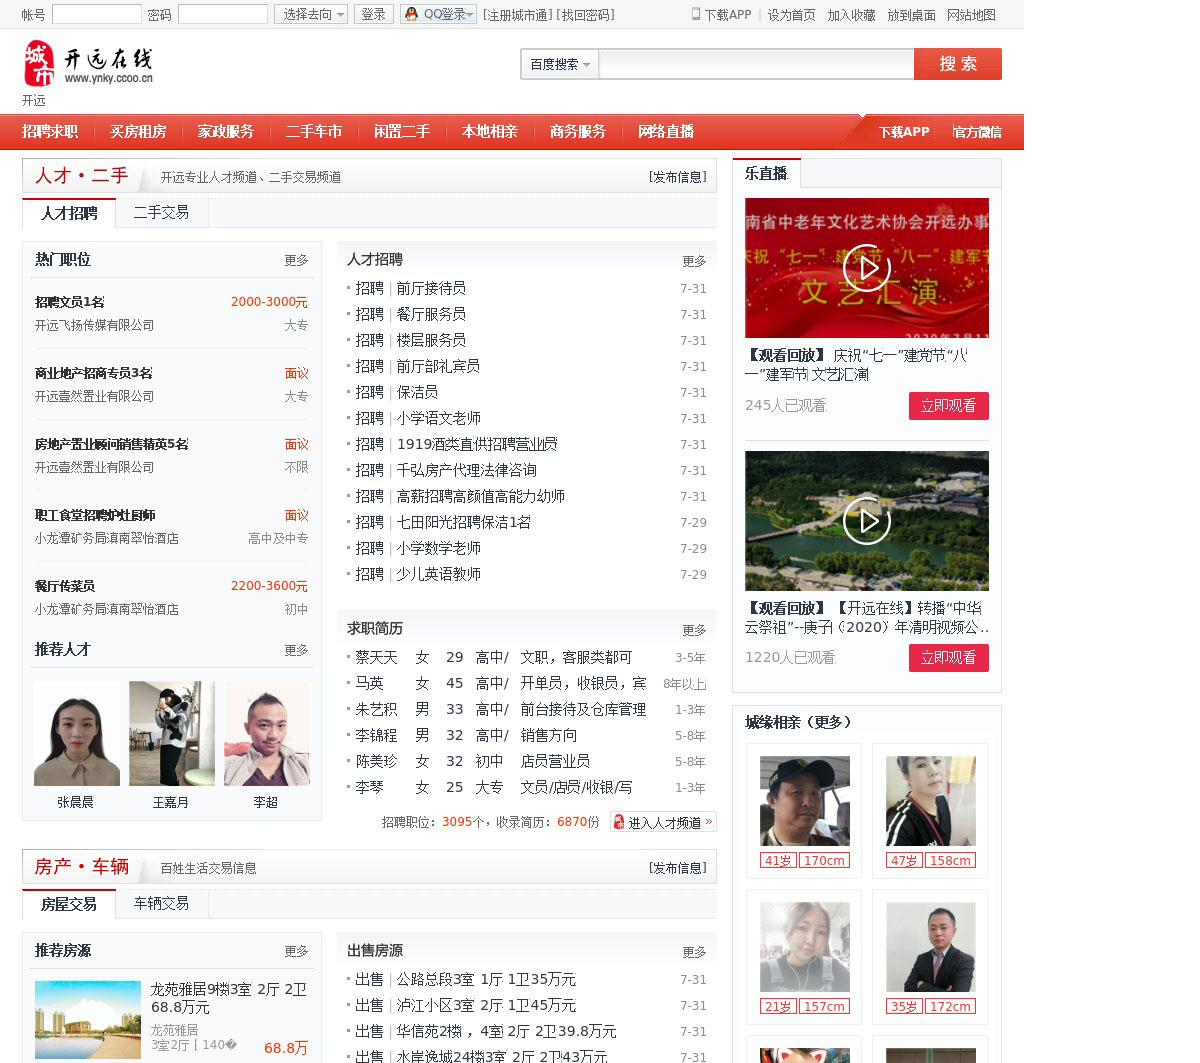Click 下载APP in the red navigation bar
1200x1063 pixels.
904,132
